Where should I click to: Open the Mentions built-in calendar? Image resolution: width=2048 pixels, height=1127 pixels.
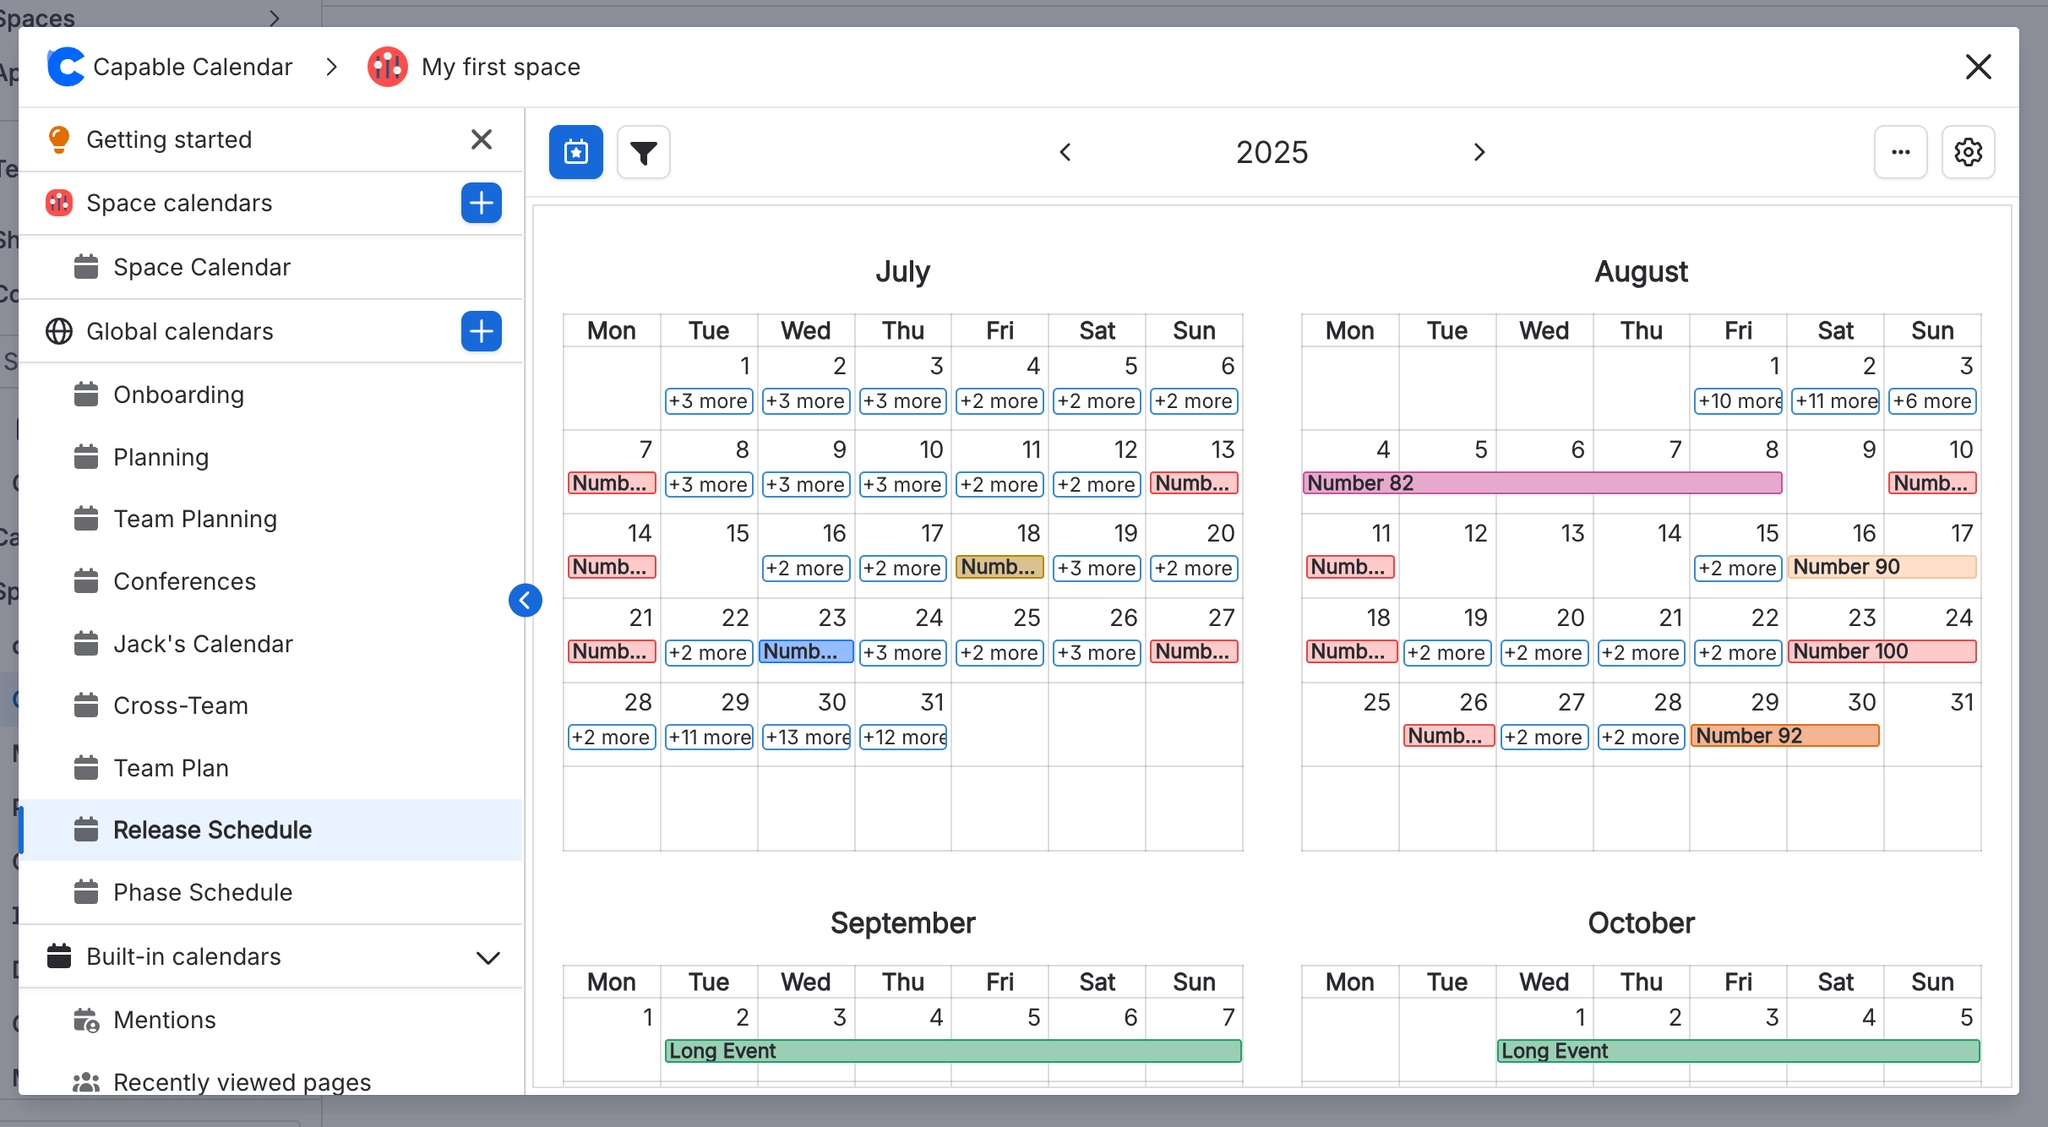[x=164, y=1020]
